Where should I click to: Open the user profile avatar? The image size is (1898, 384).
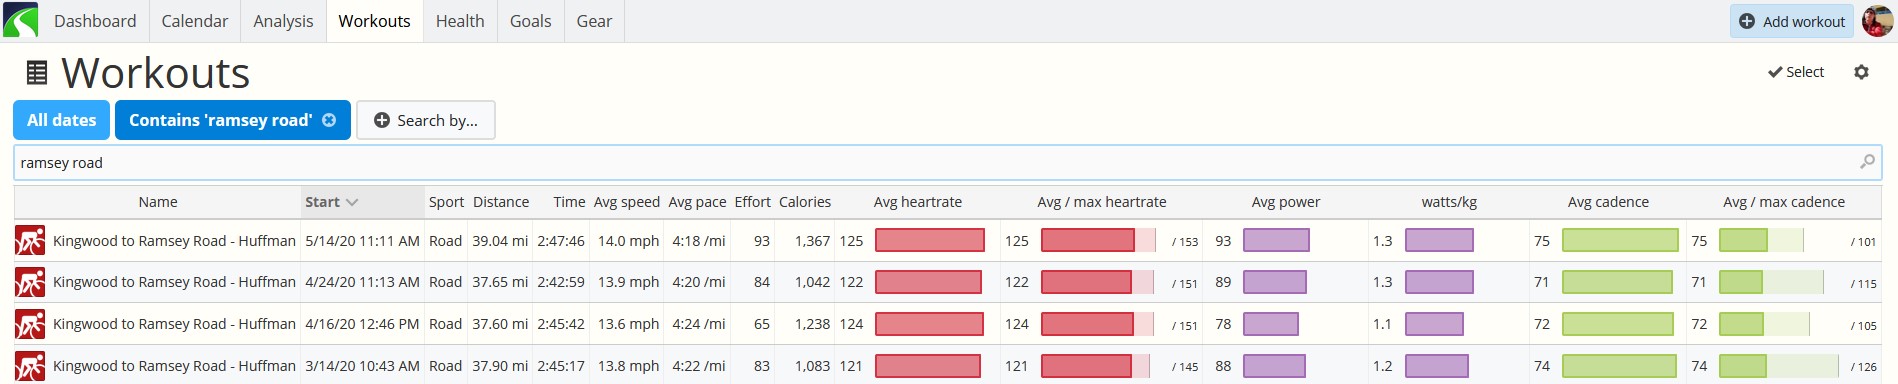[1877, 21]
